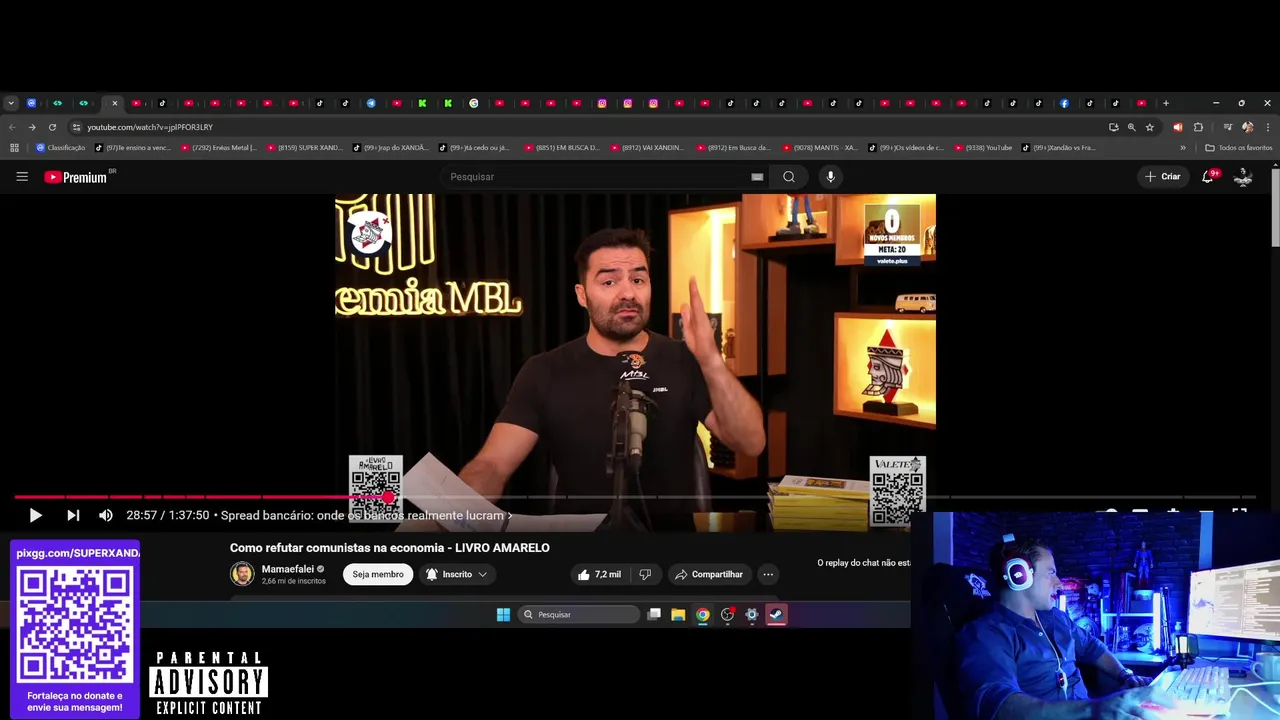Open the Chrome three-dot menu

pyautogui.click(x=1268, y=127)
